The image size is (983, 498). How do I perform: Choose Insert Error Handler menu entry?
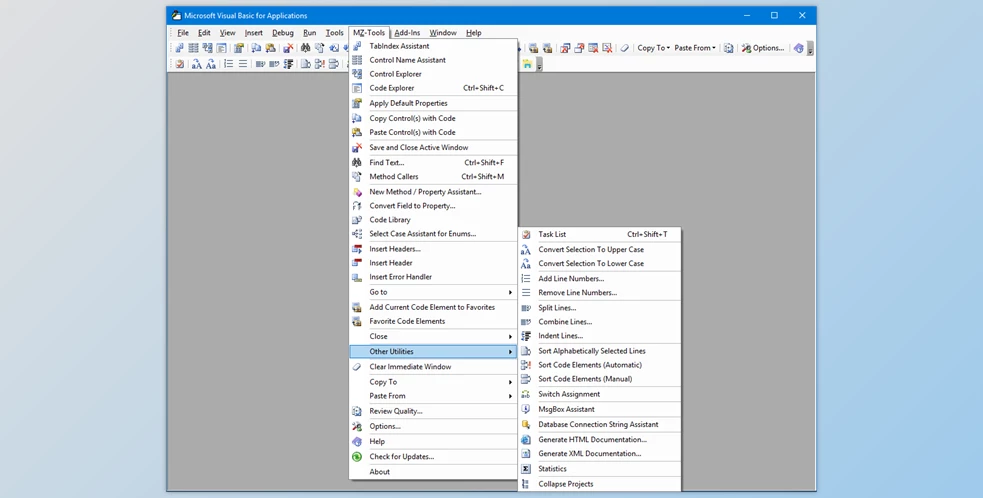coord(433,277)
